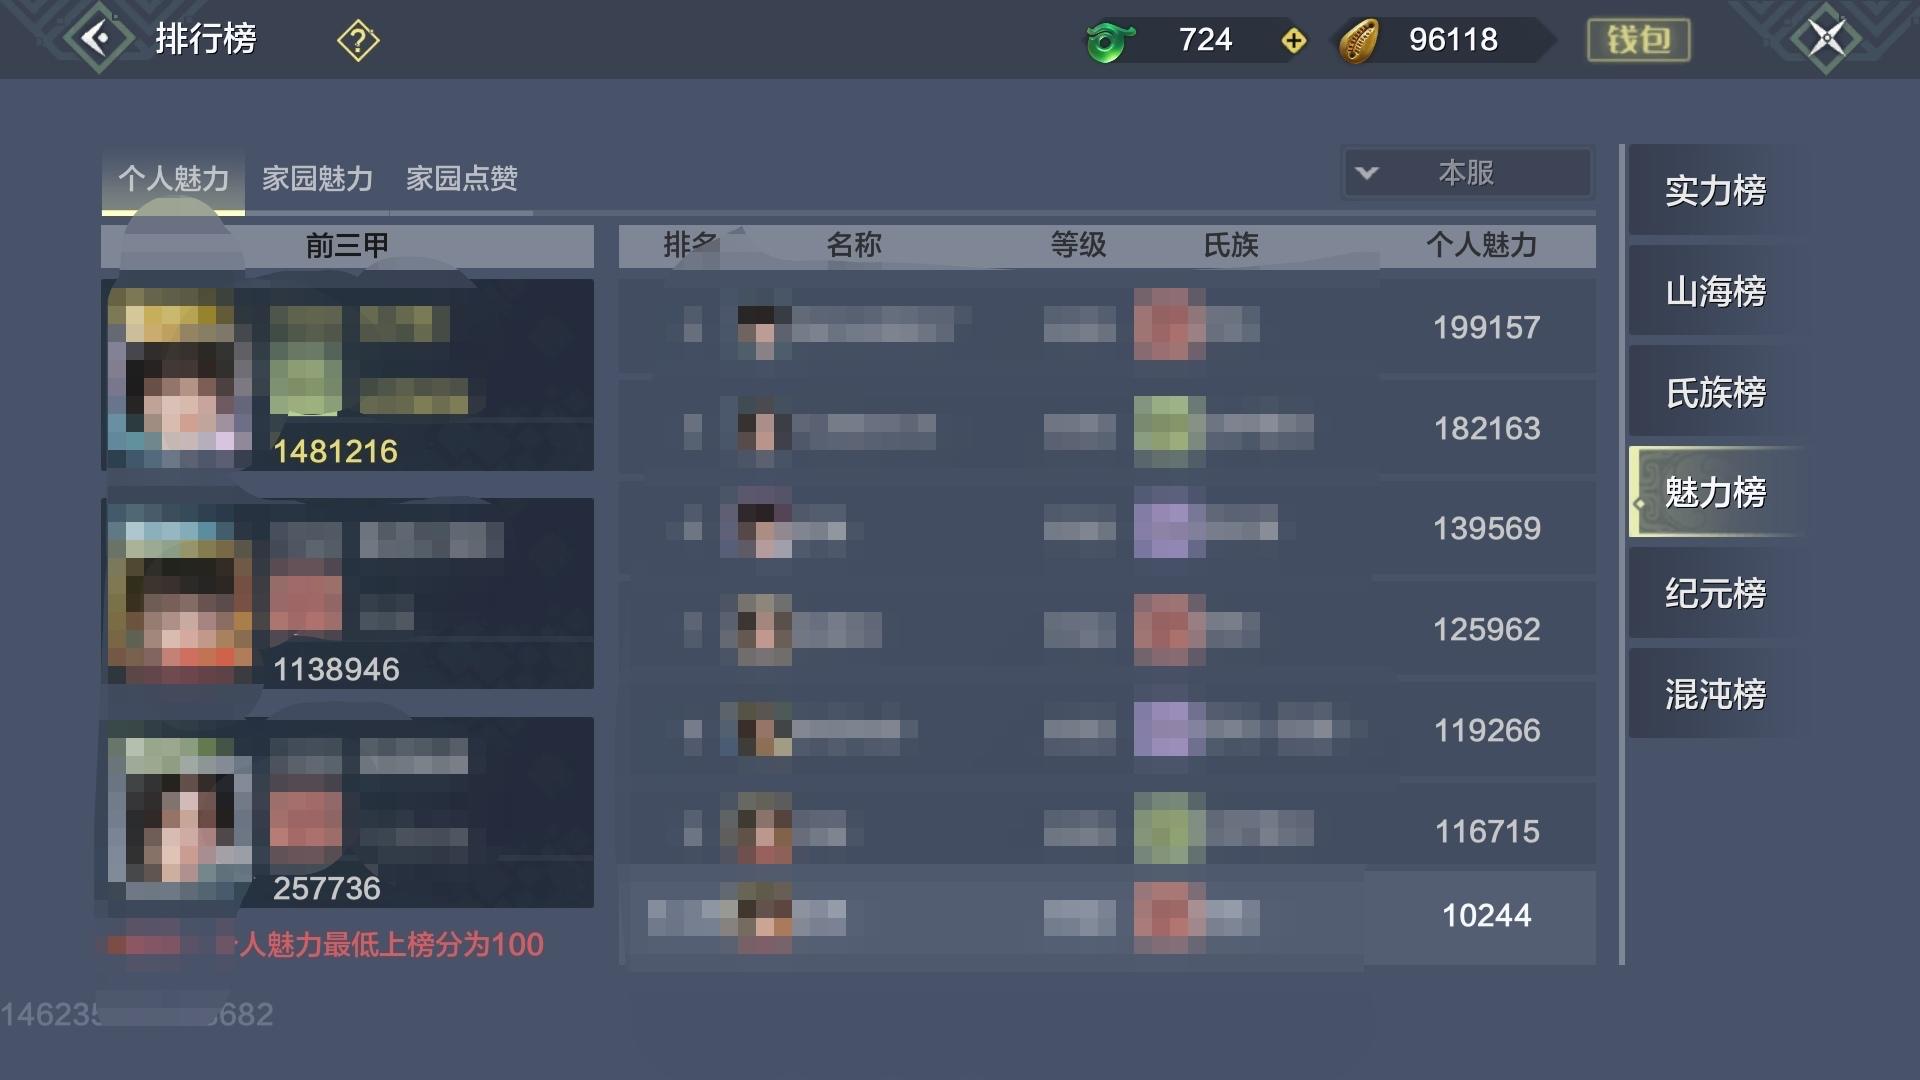The image size is (1920, 1080).
Task: Open the 混沌榜 ranking category
Action: point(1714,694)
